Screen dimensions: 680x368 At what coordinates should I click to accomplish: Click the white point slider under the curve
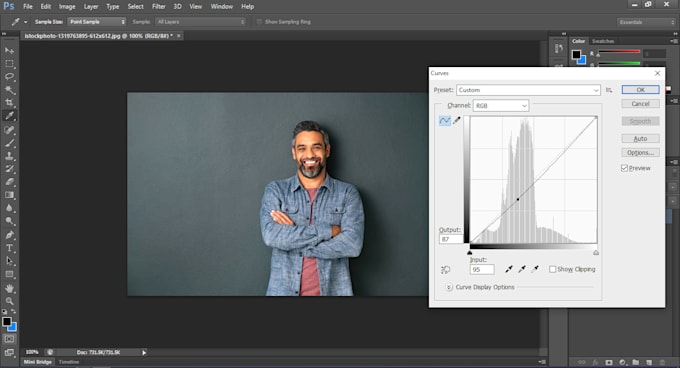596,252
